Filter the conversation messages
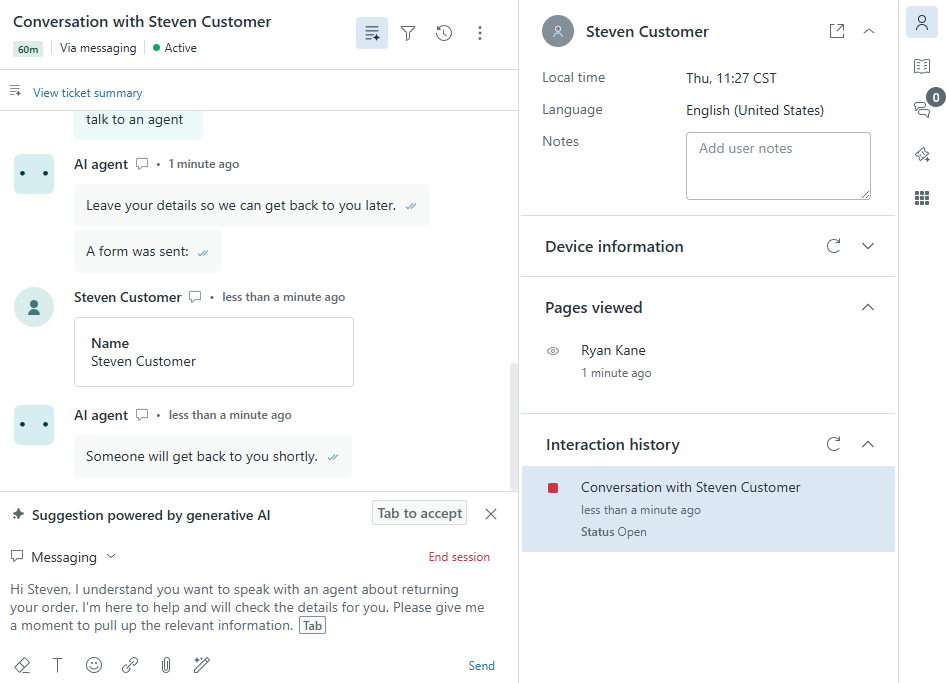 click(x=408, y=32)
